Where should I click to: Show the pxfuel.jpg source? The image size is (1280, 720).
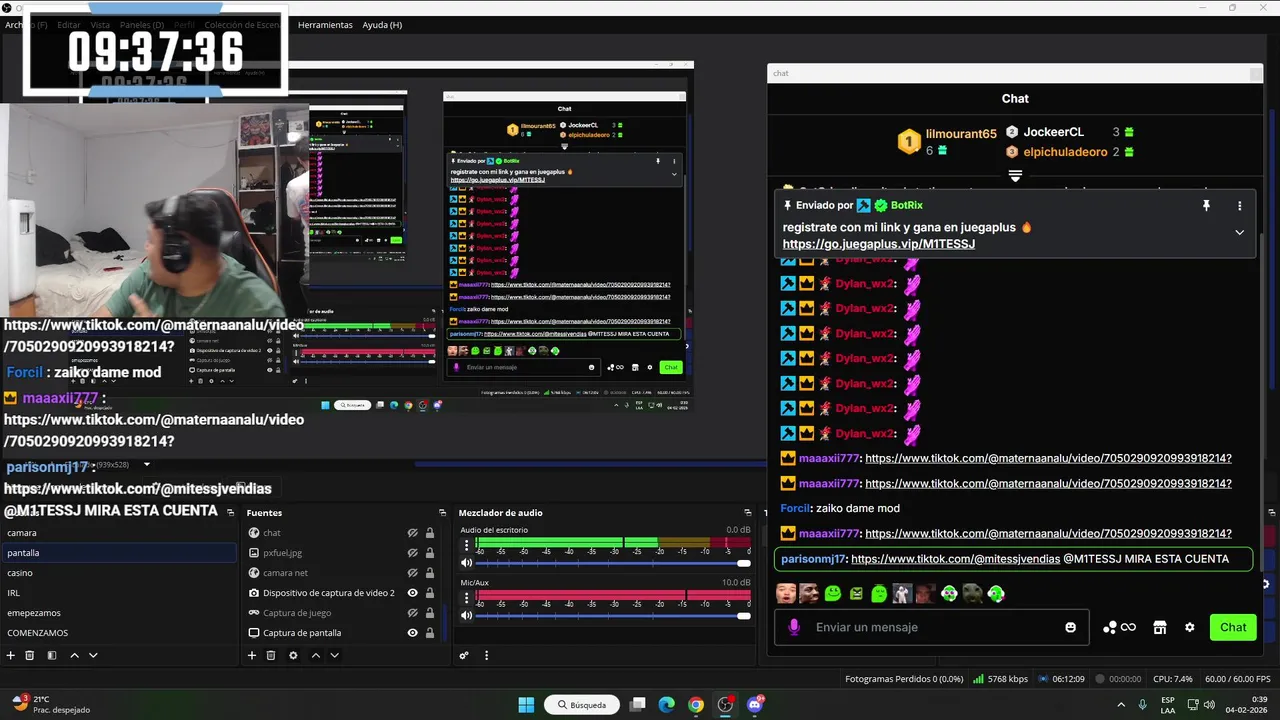pyautogui.click(x=412, y=553)
